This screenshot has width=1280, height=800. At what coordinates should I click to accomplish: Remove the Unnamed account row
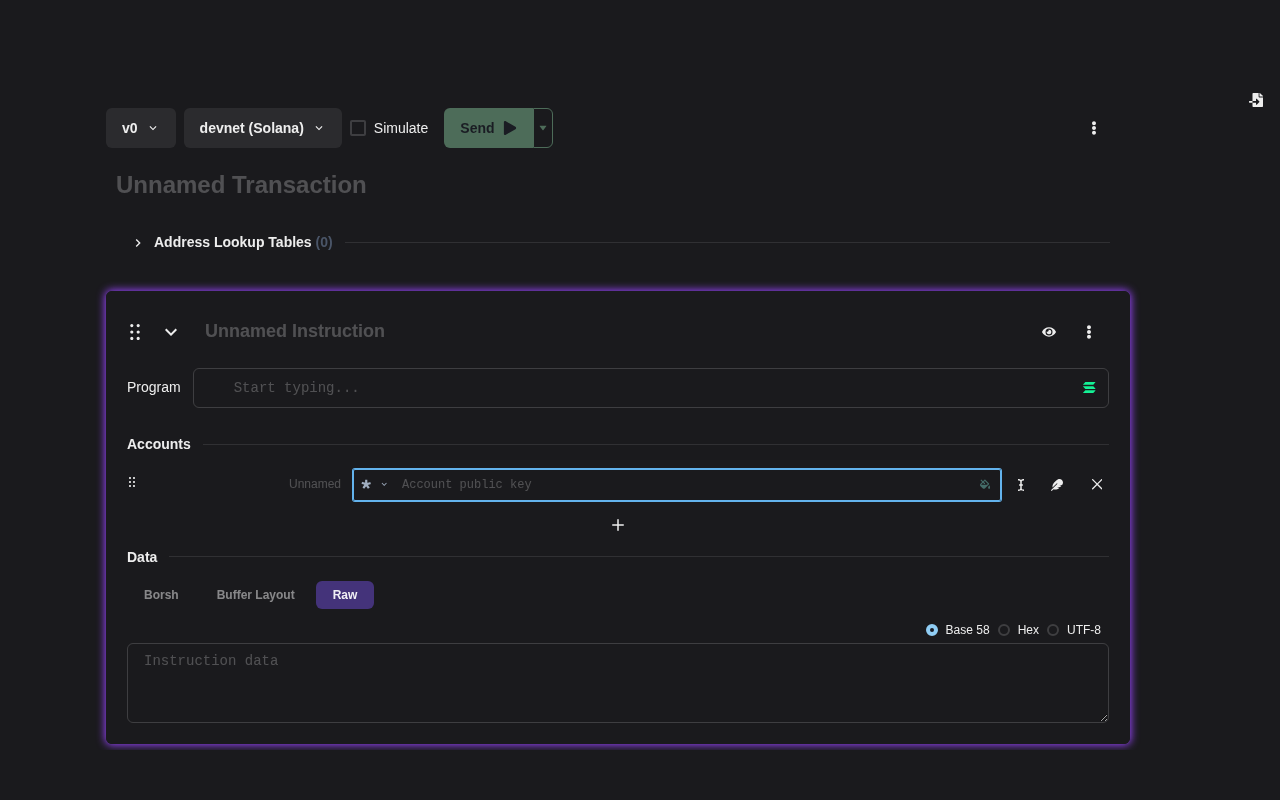(x=1097, y=485)
